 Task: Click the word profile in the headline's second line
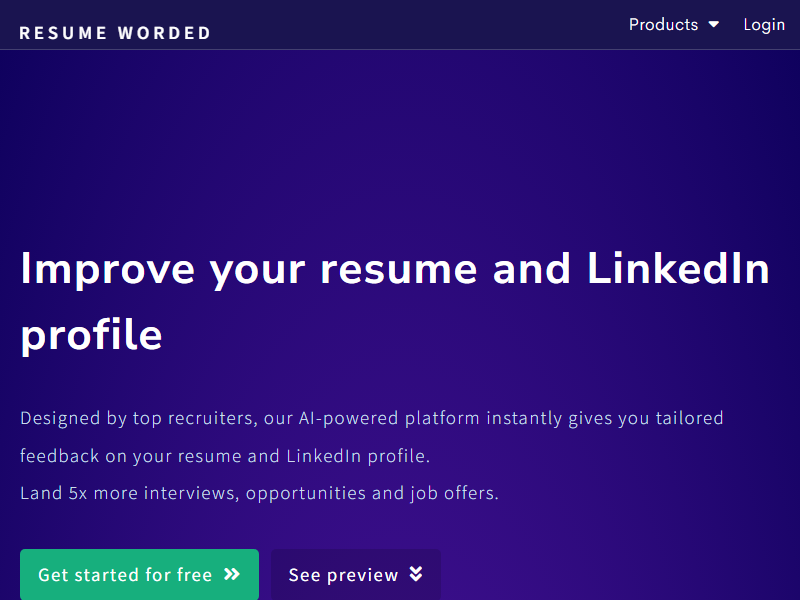(x=91, y=335)
